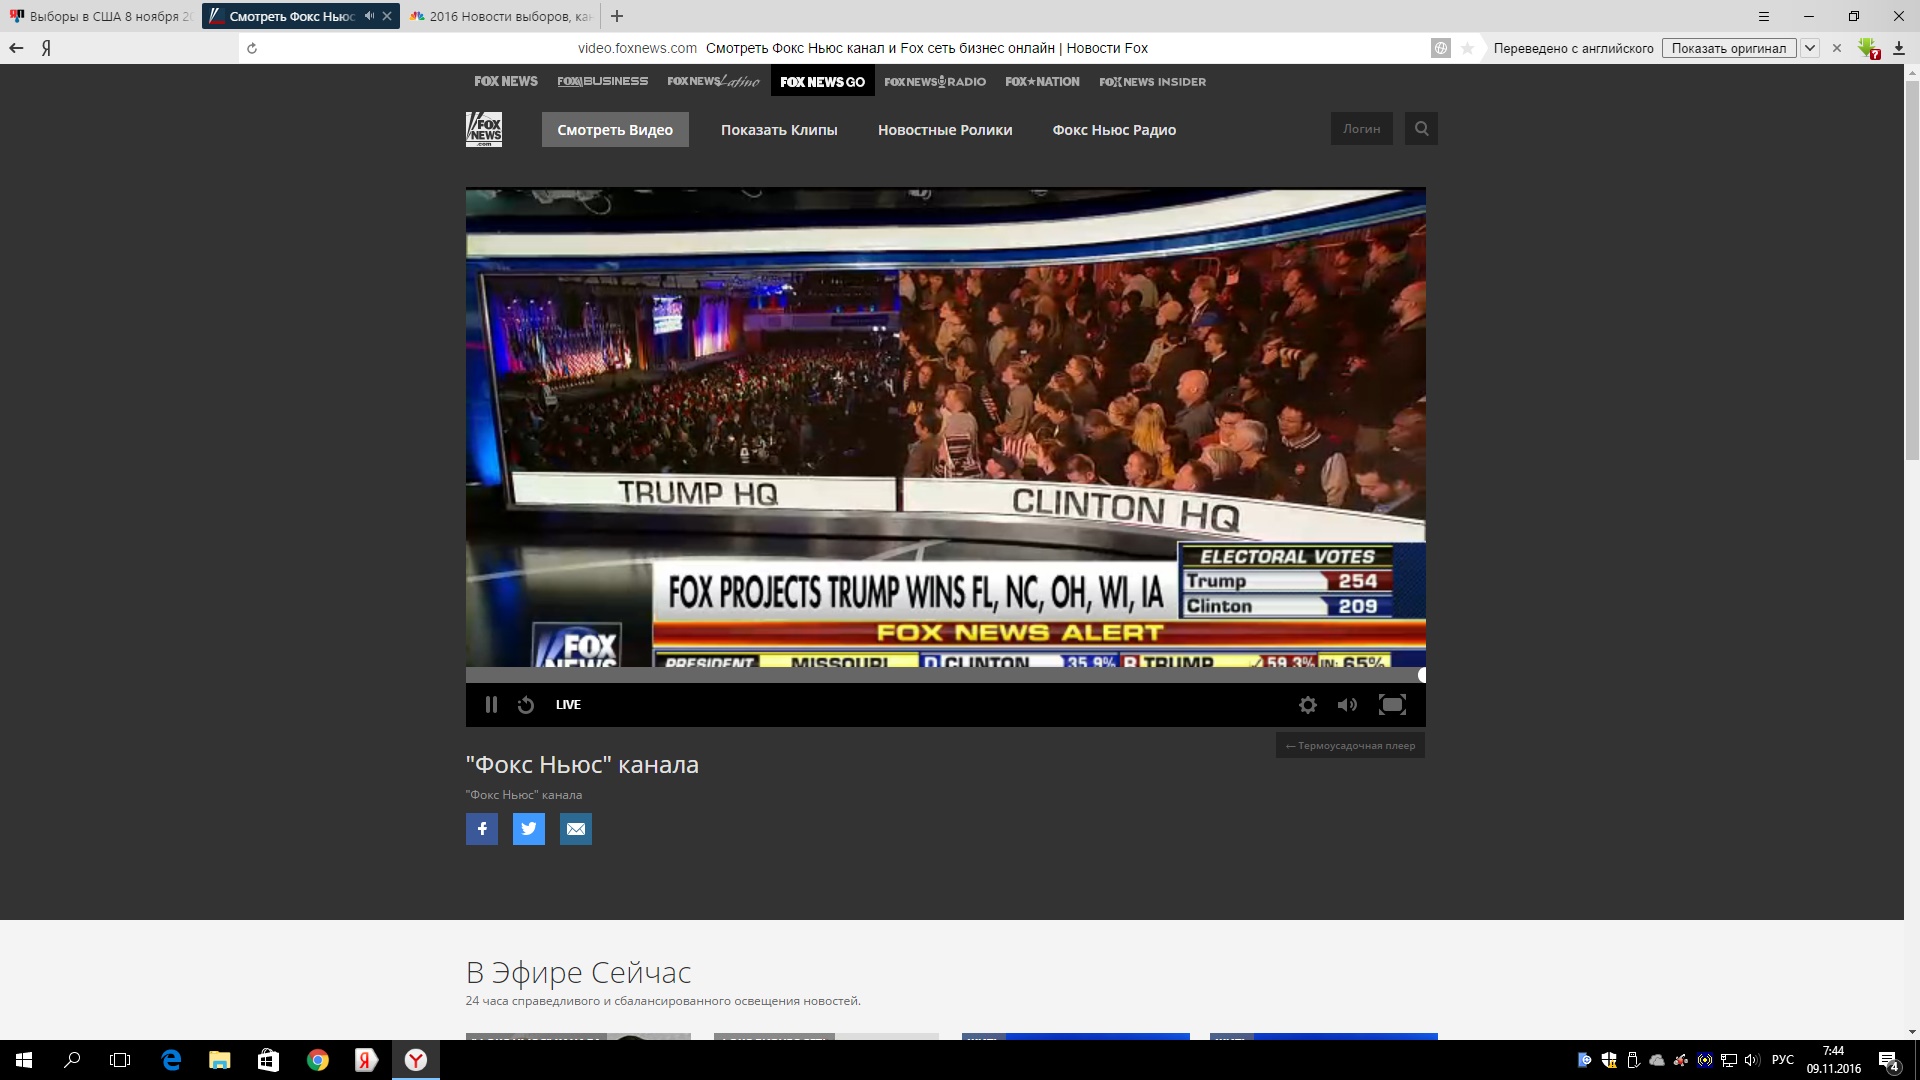This screenshot has height=1080, width=1920.
Task: Launch Google Chrome from the taskbar
Action: click(317, 1060)
